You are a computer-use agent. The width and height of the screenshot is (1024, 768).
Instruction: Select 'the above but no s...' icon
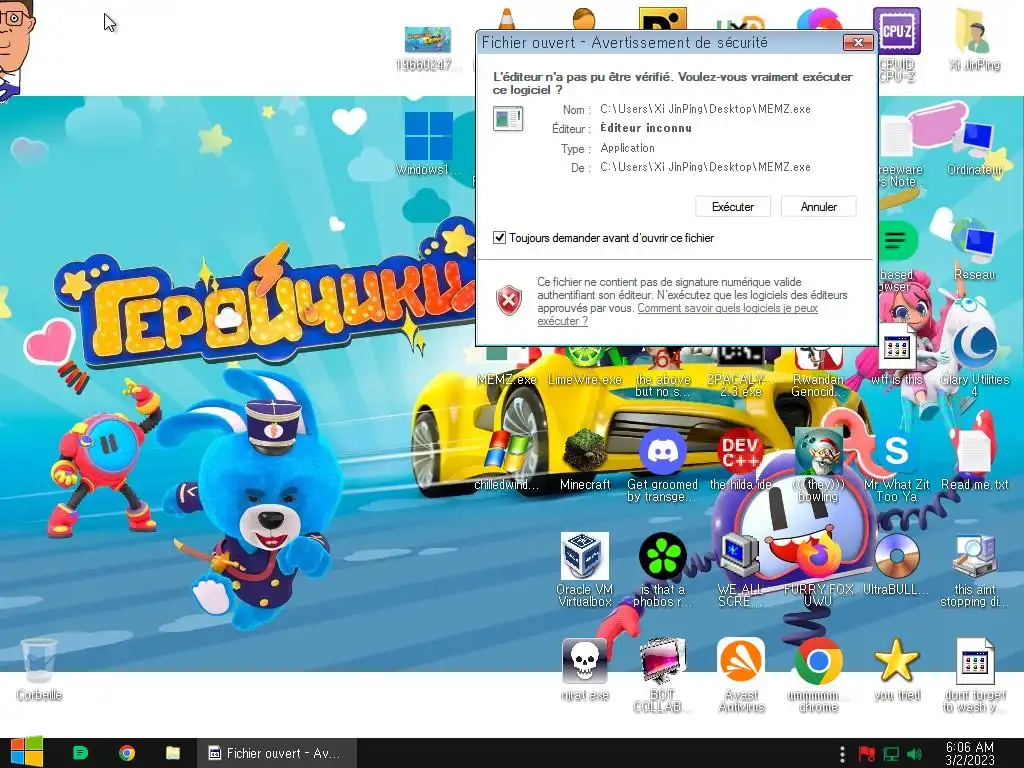(662, 372)
